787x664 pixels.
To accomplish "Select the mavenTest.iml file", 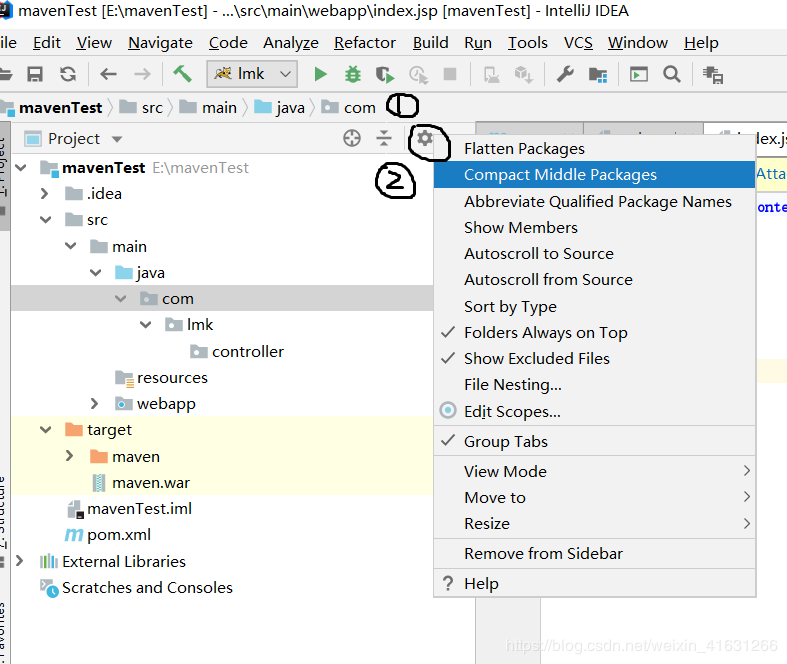I will (139, 509).
